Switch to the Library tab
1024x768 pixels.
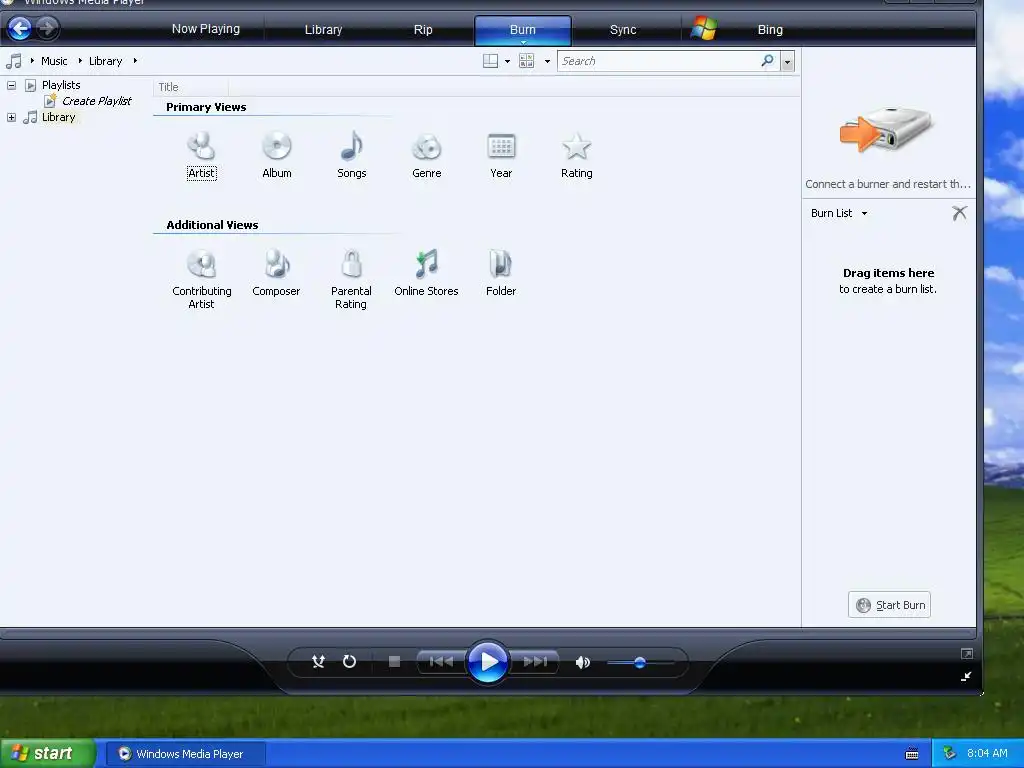click(x=323, y=29)
